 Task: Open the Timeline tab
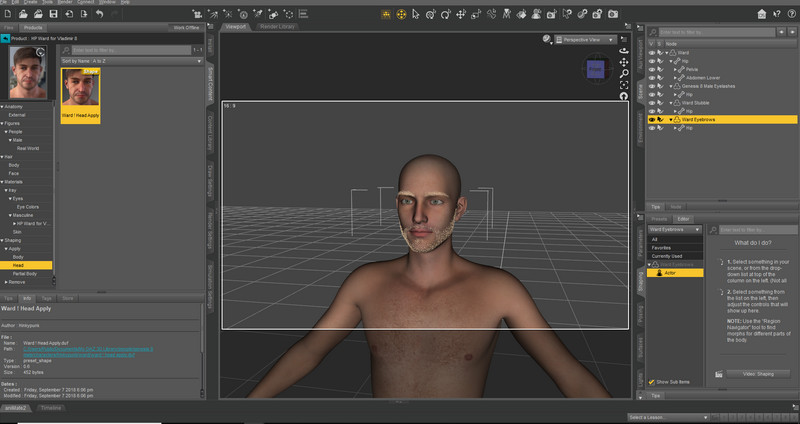point(51,408)
